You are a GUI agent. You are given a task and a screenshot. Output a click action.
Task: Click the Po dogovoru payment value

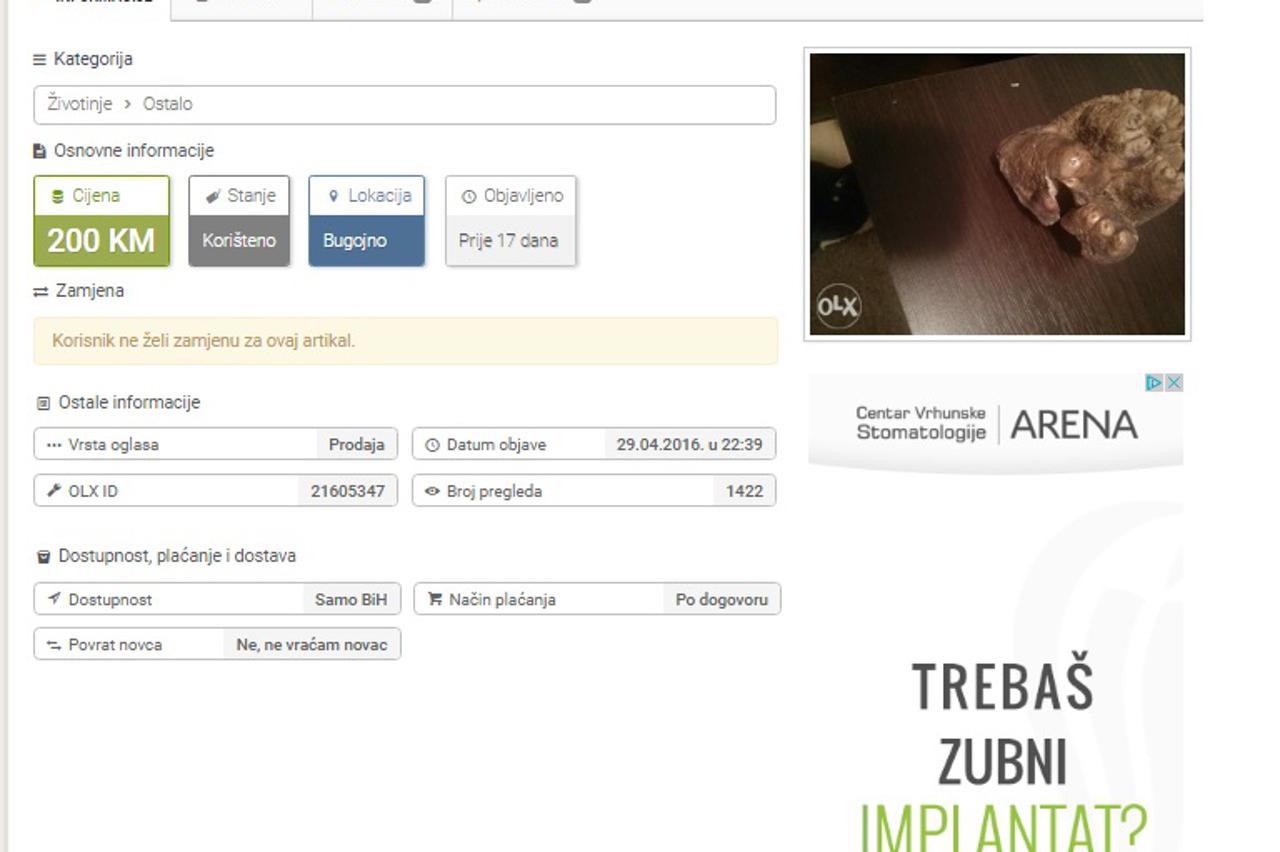pos(722,599)
